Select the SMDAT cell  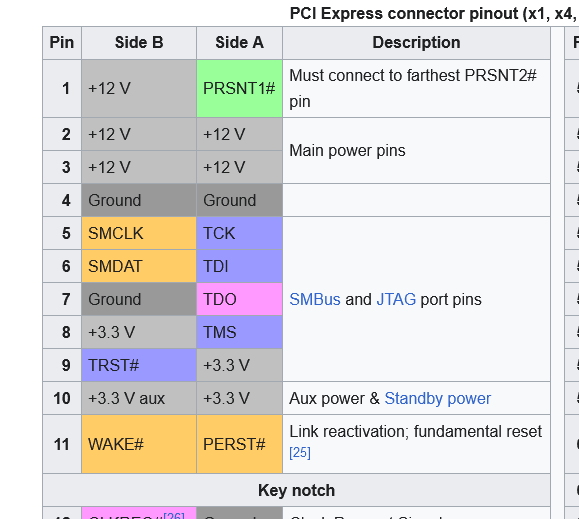tap(139, 266)
